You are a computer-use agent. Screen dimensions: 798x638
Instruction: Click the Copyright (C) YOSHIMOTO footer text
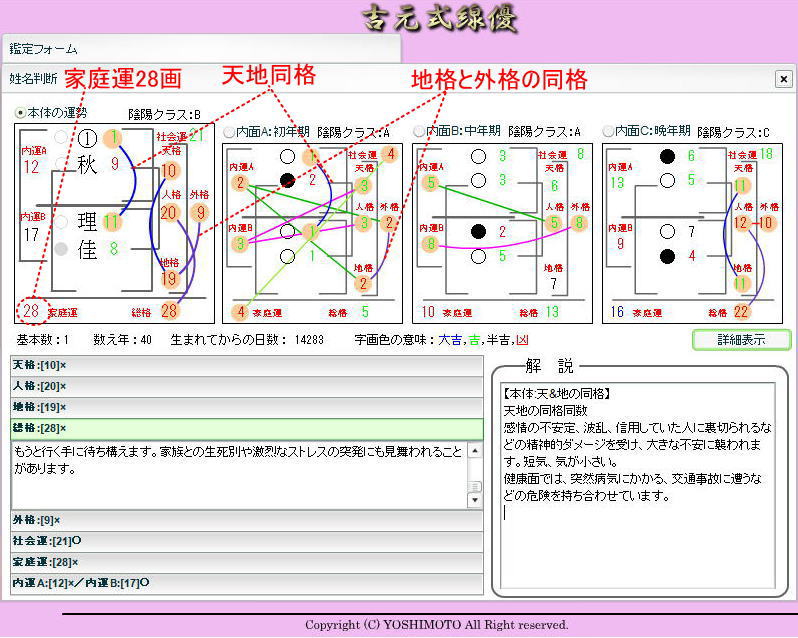[x=437, y=625]
